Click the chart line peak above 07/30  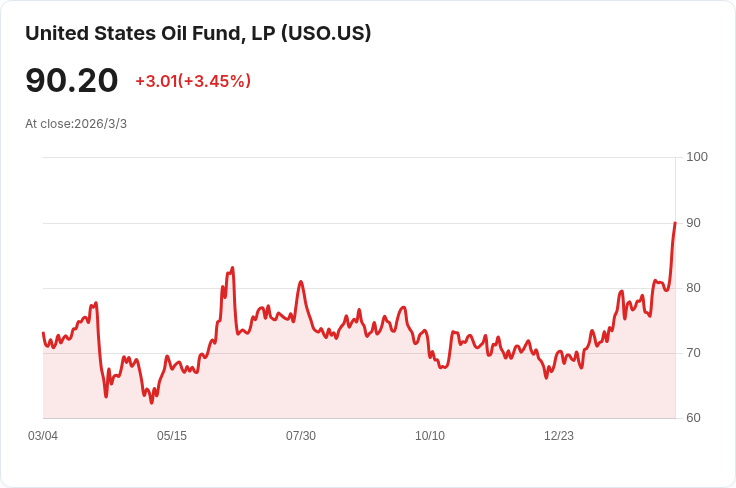pyautogui.click(x=301, y=282)
